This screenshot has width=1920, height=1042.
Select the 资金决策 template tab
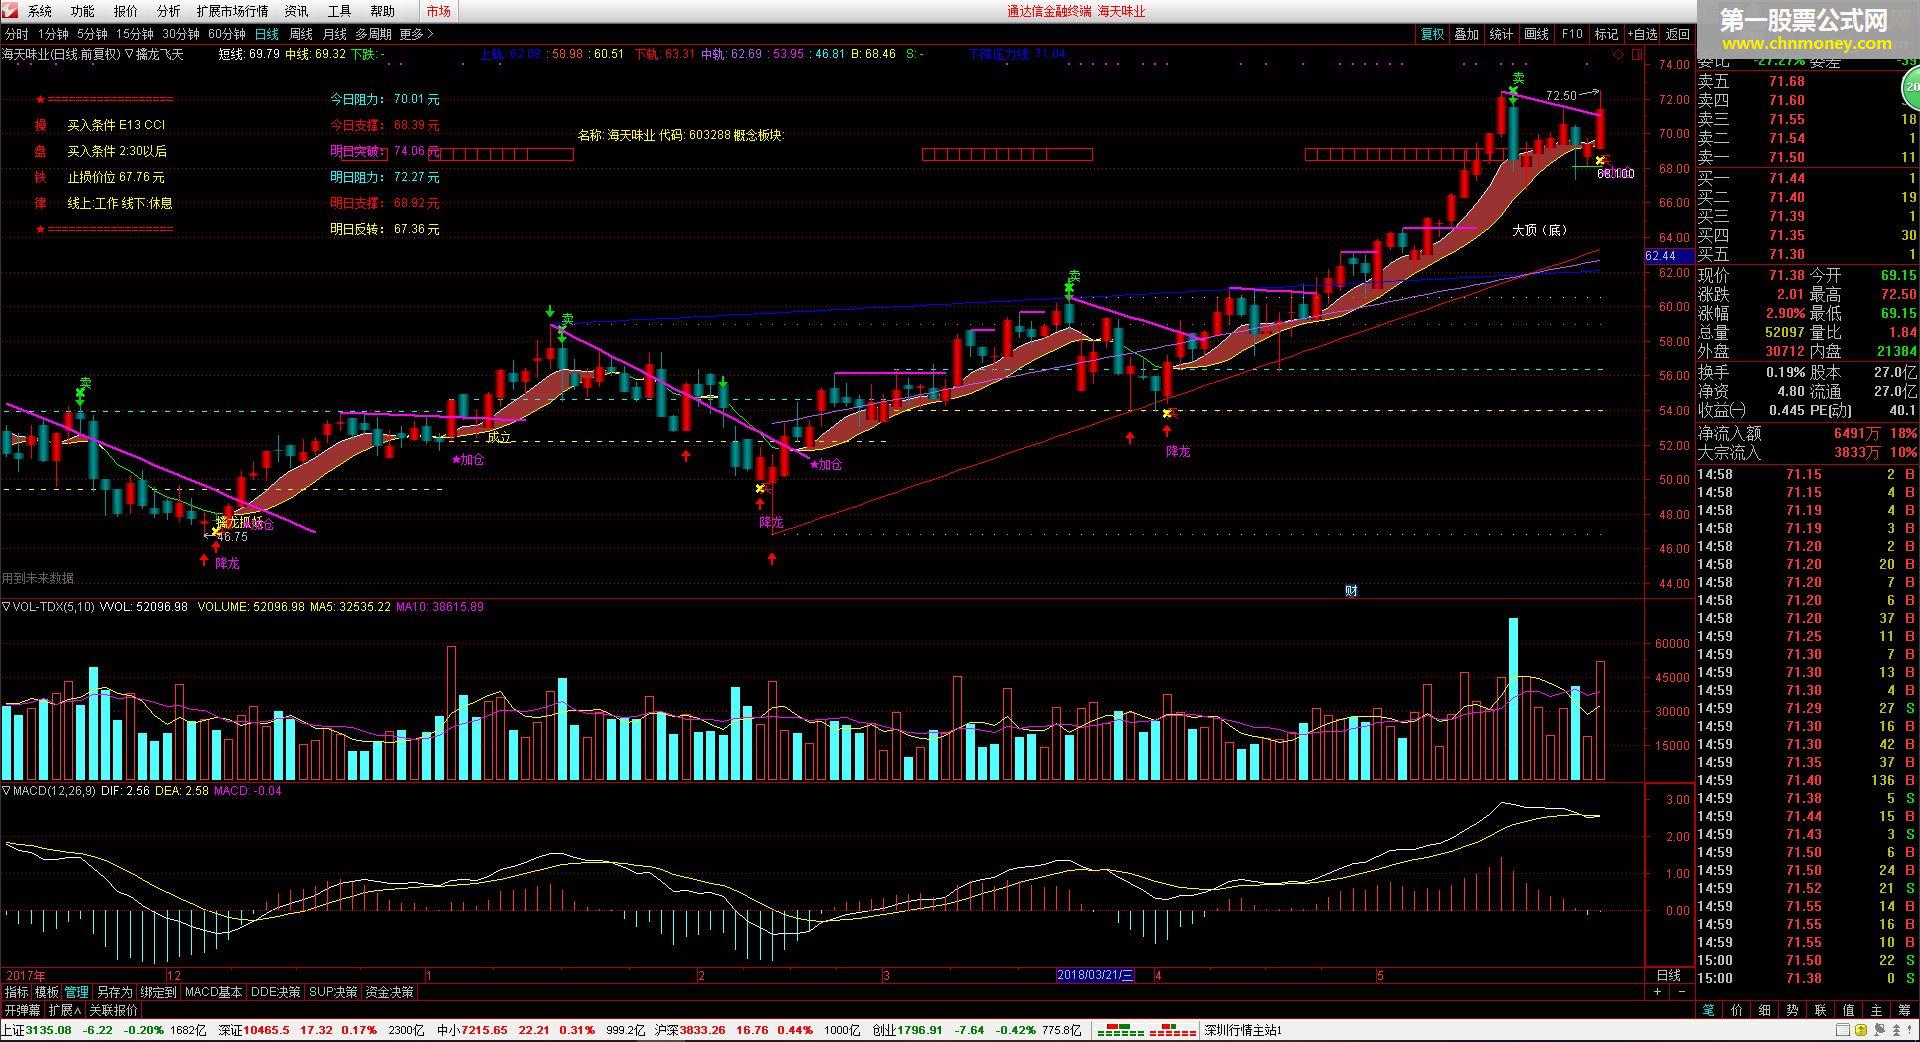point(389,992)
